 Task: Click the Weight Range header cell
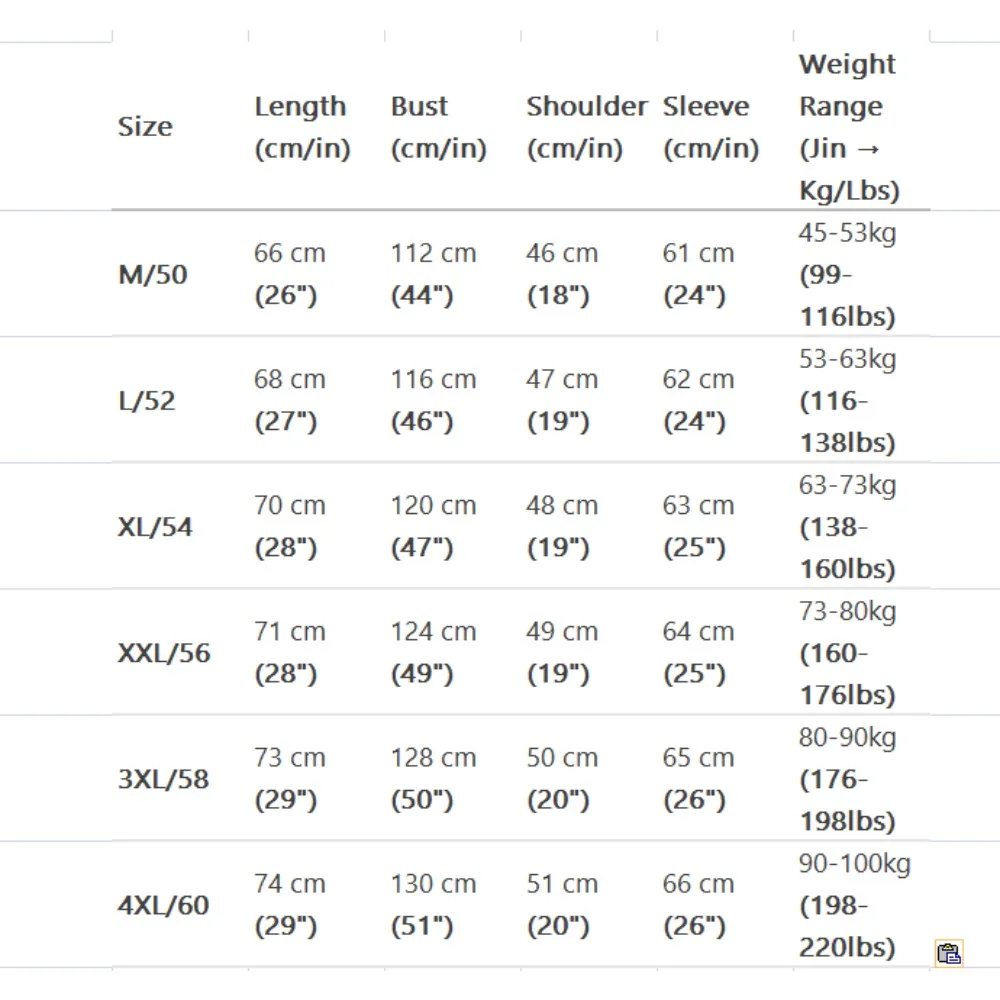849,127
